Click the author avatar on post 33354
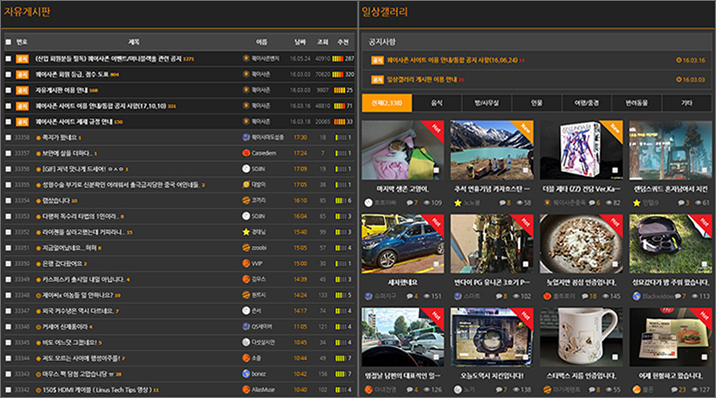 [246, 200]
